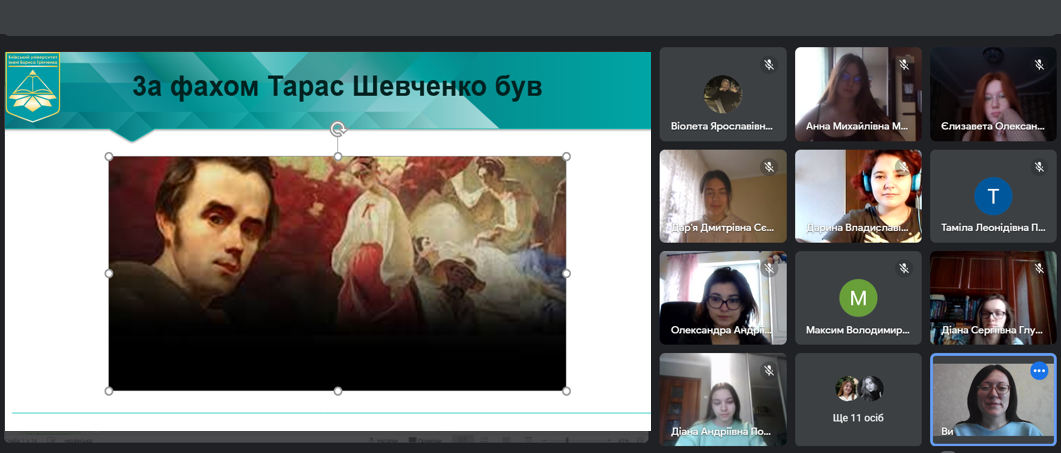Click the bottom-left sizing handle of the picture
This screenshot has height=453, width=1061.
coord(109,391)
